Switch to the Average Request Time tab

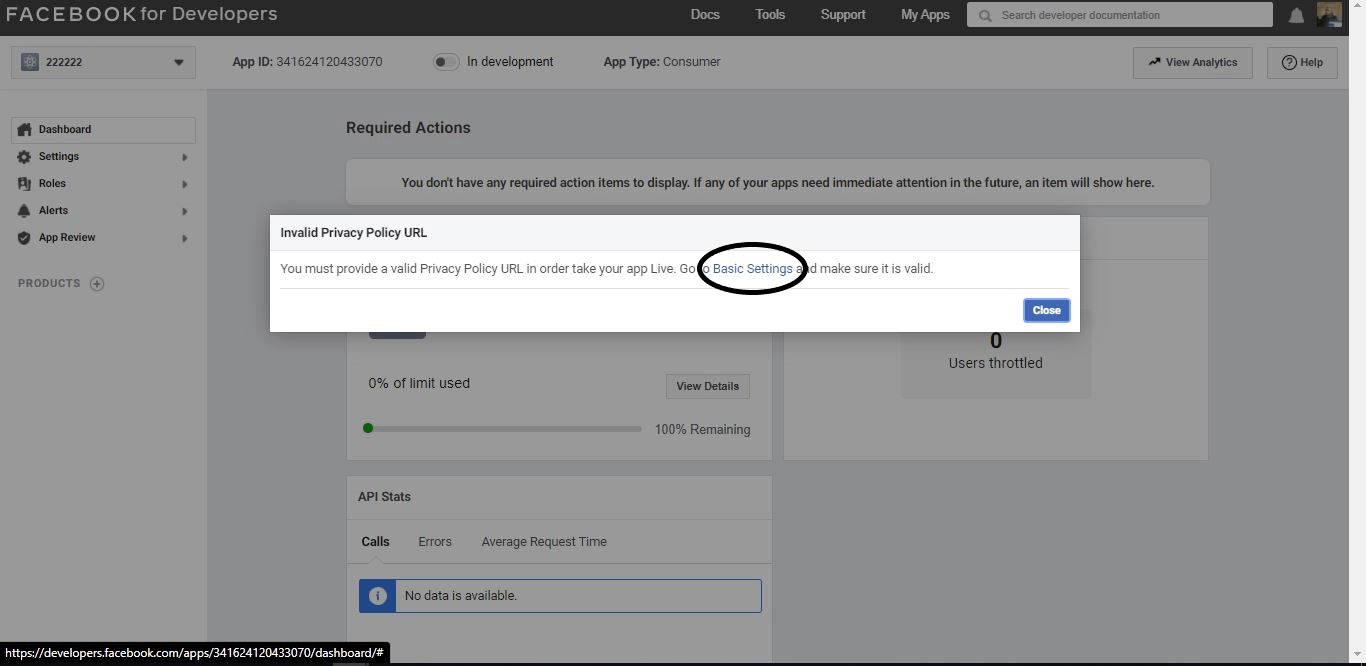544,542
